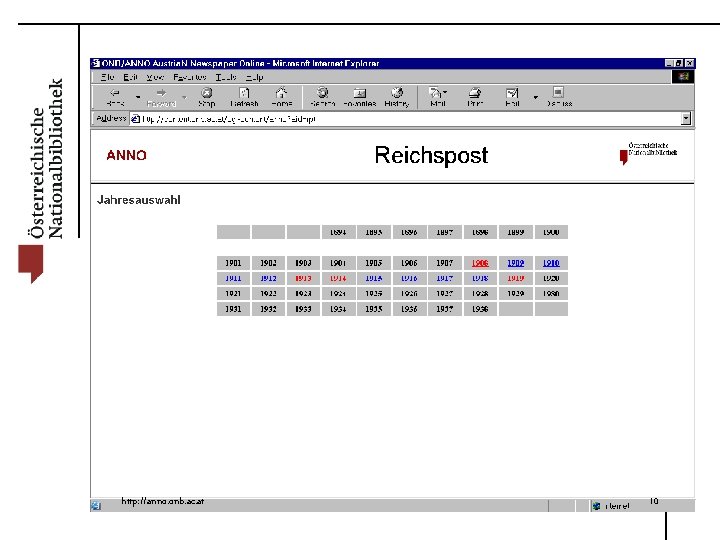
Task: Open the address bar dropdown list
Action: pos(686,119)
